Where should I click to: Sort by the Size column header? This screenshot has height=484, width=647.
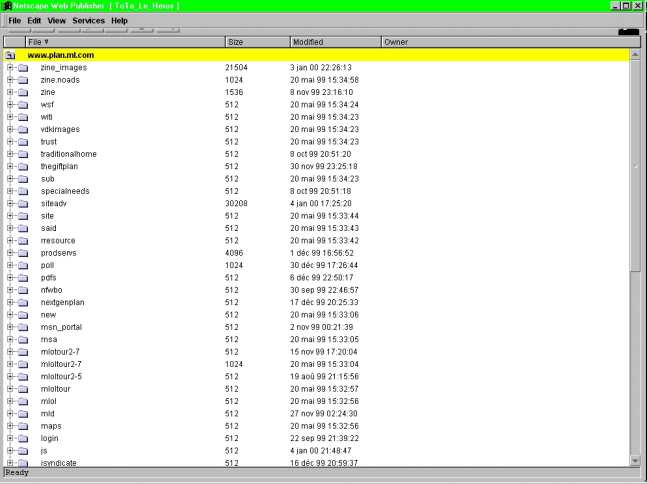257,42
